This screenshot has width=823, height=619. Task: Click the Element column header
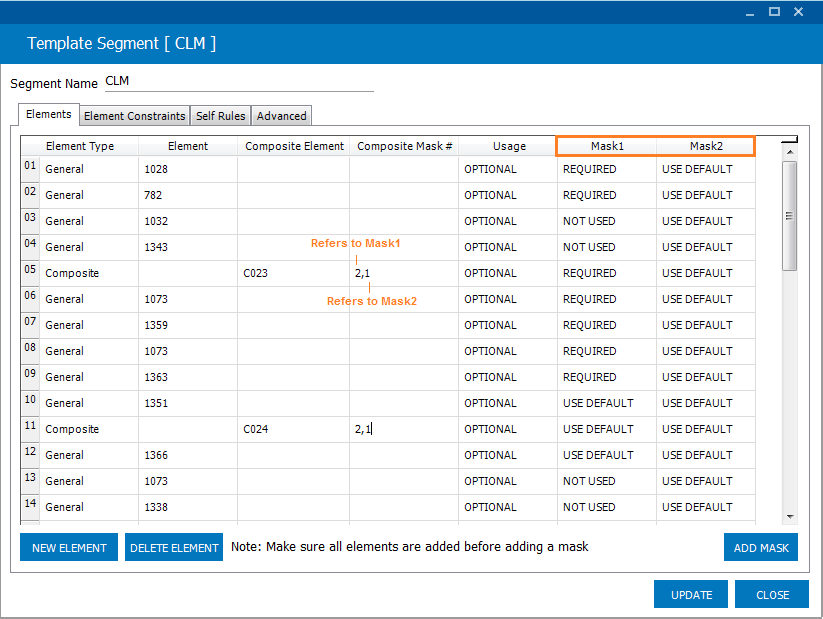188,146
